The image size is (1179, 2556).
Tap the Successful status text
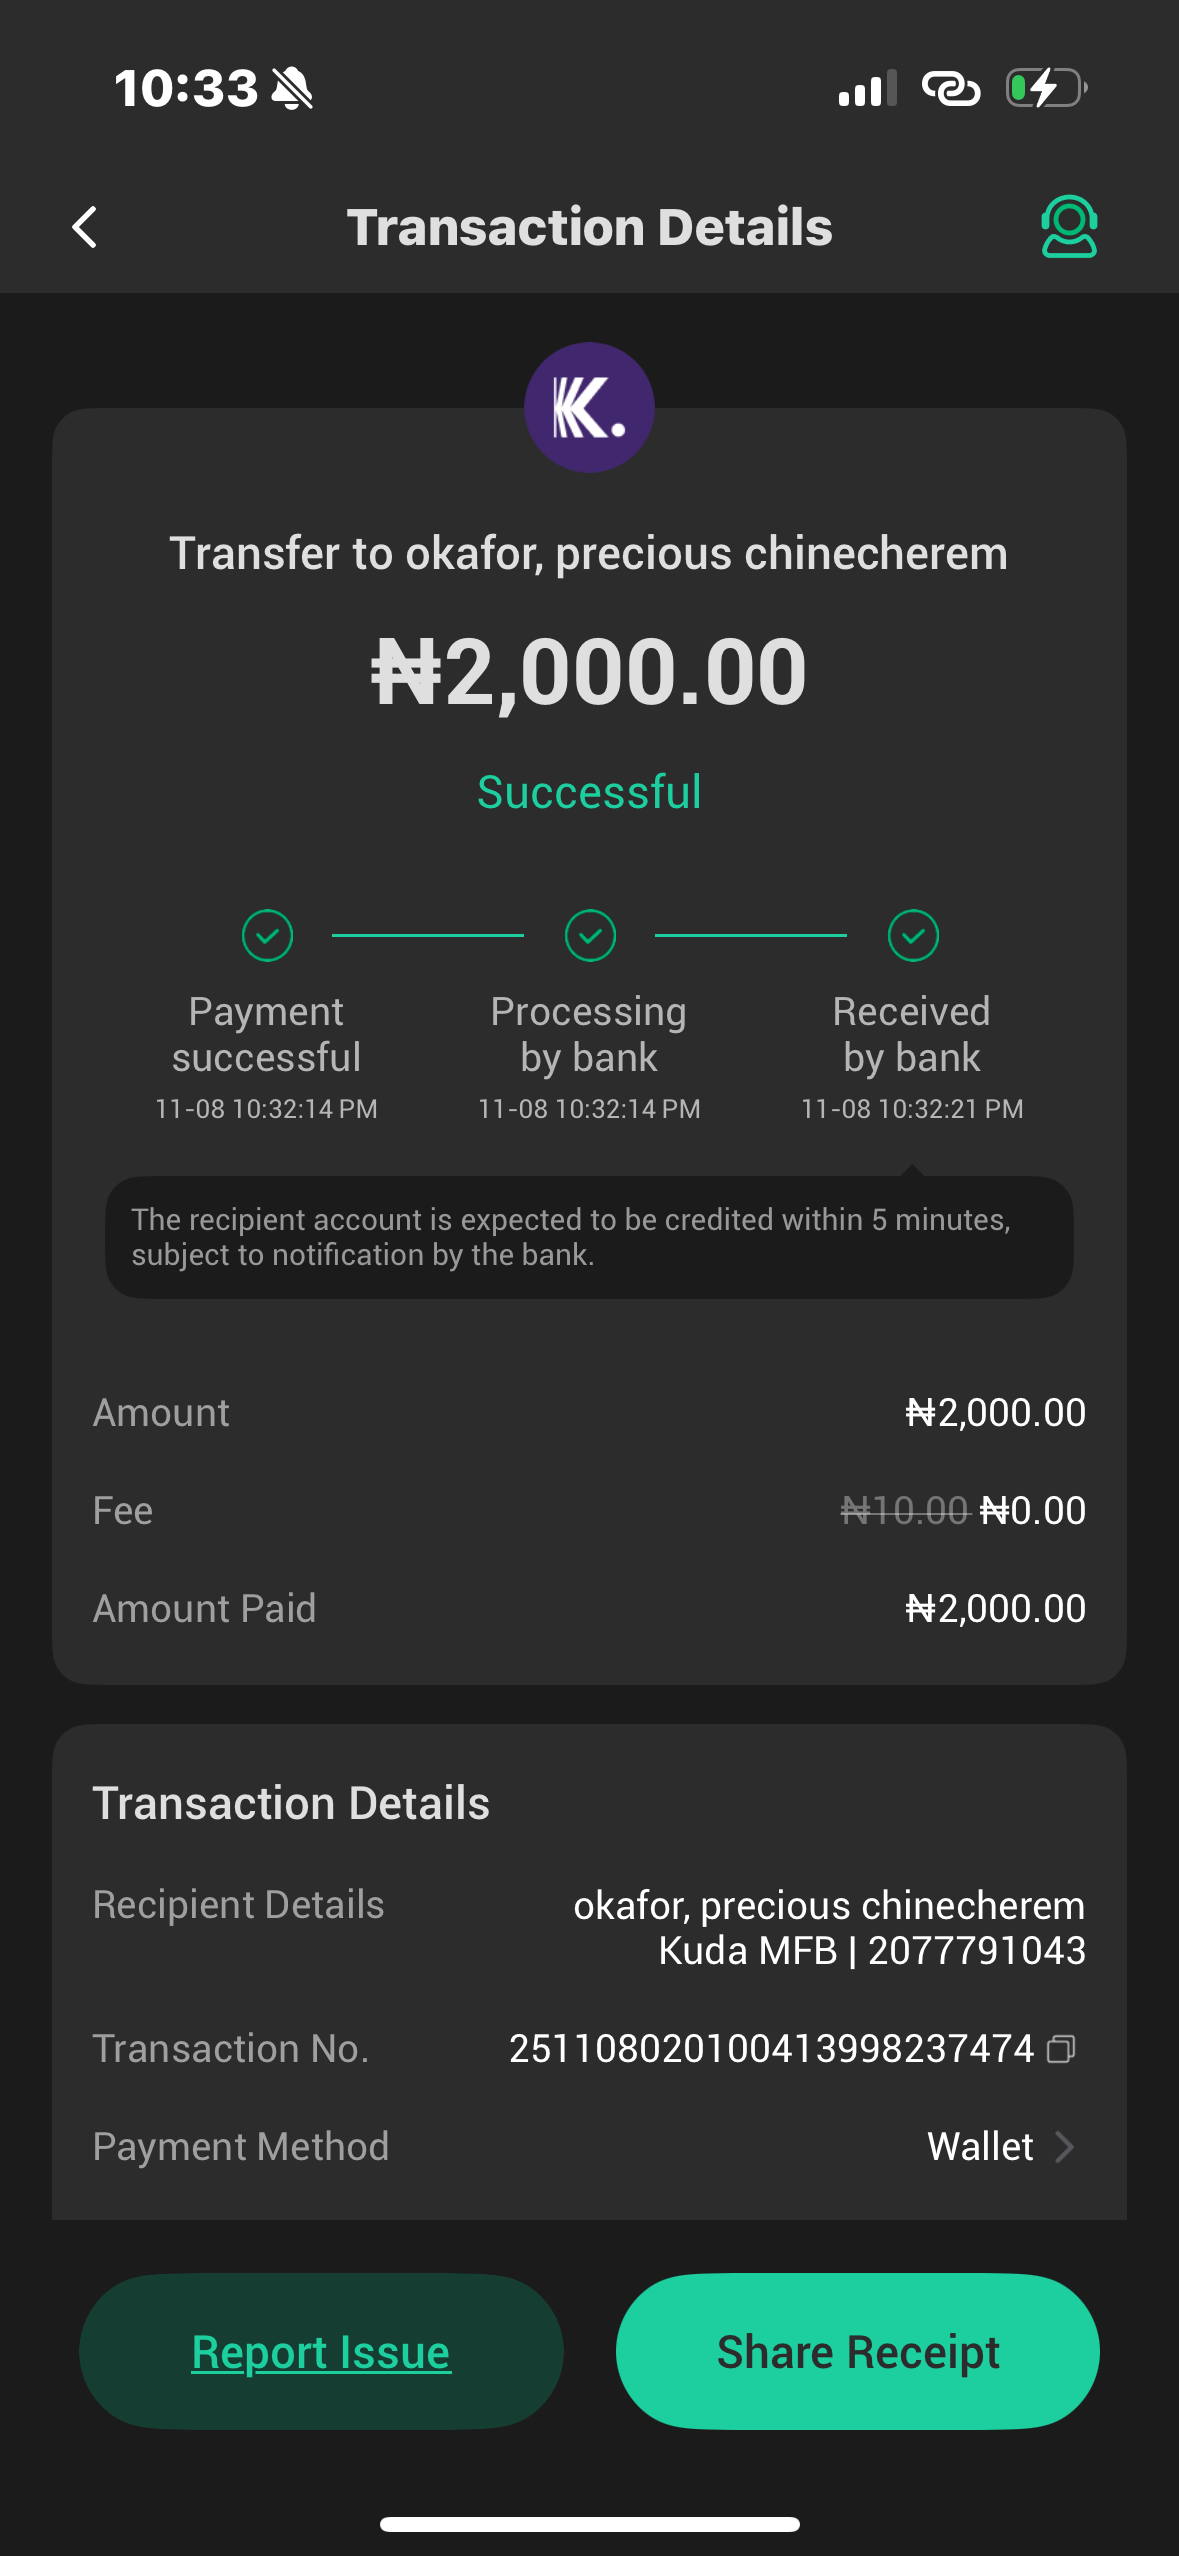589,792
